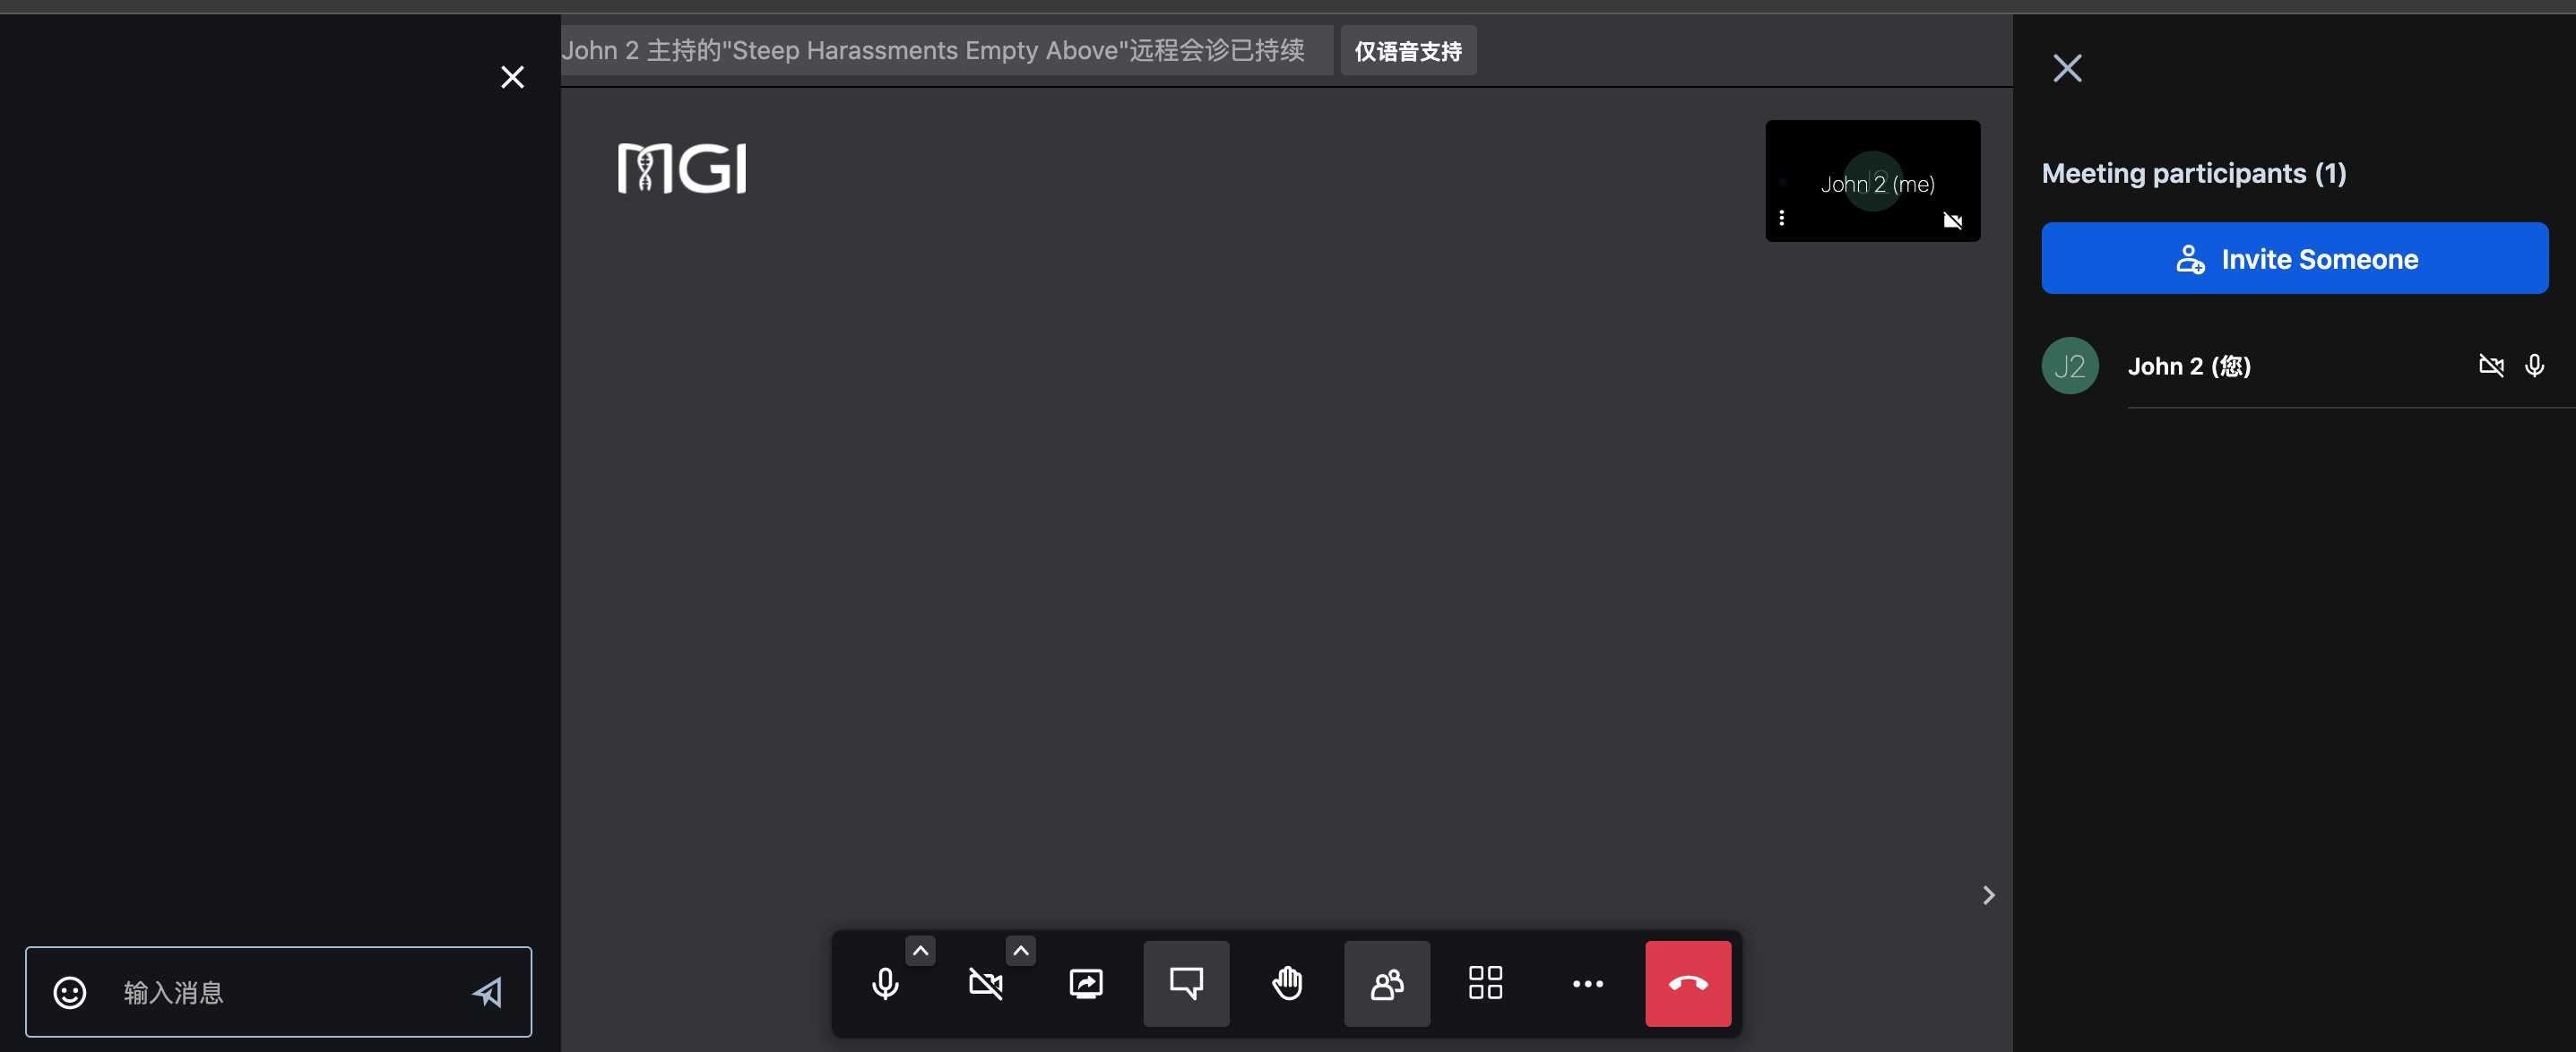Click the J2 avatar in participants
Image resolution: width=2576 pixels, height=1052 pixels.
(x=2069, y=366)
